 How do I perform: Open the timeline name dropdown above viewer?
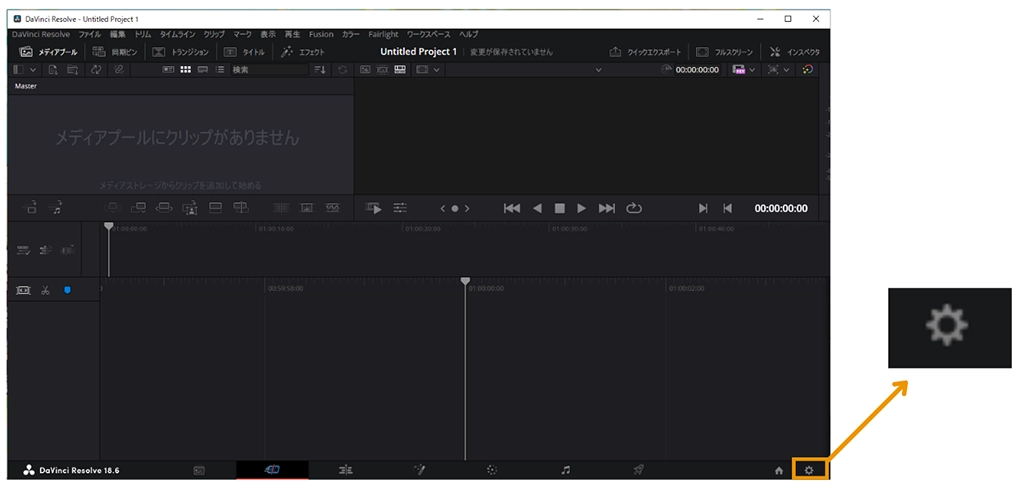pyautogui.click(x=599, y=69)
